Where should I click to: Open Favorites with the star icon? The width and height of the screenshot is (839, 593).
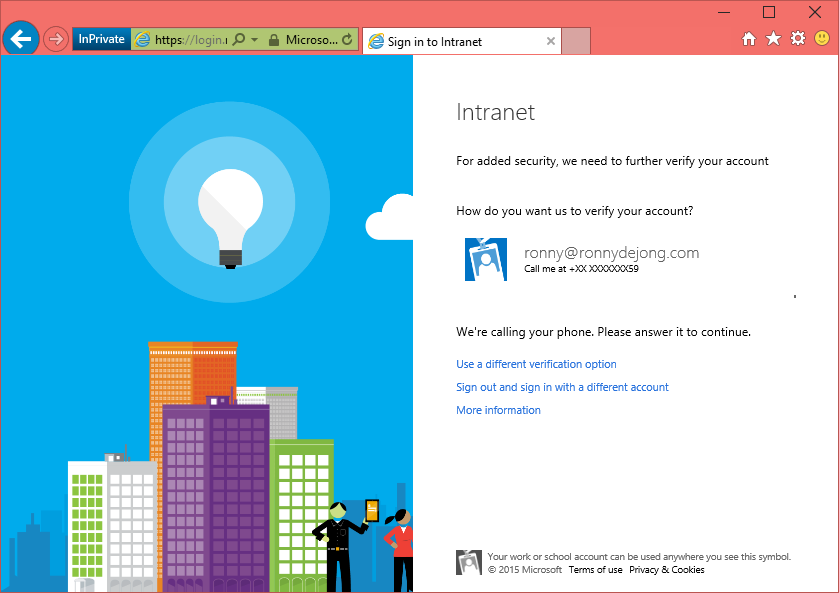[x=773, y=39]
